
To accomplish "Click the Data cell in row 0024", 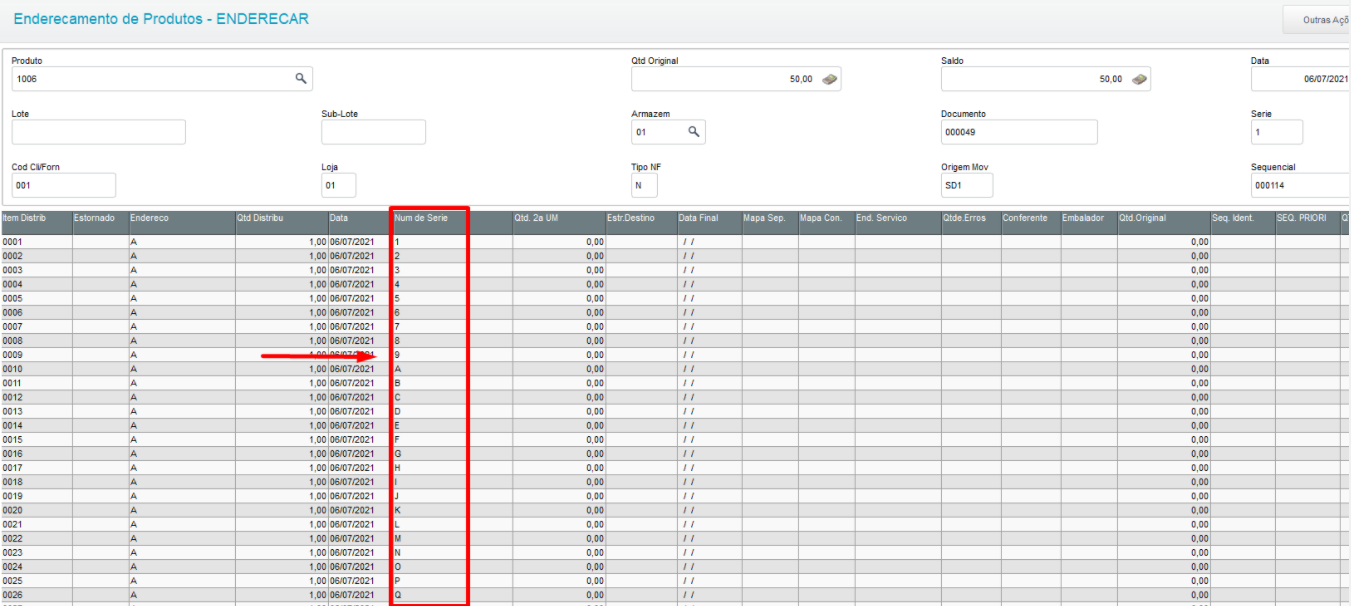I will (x=360, y=567).
